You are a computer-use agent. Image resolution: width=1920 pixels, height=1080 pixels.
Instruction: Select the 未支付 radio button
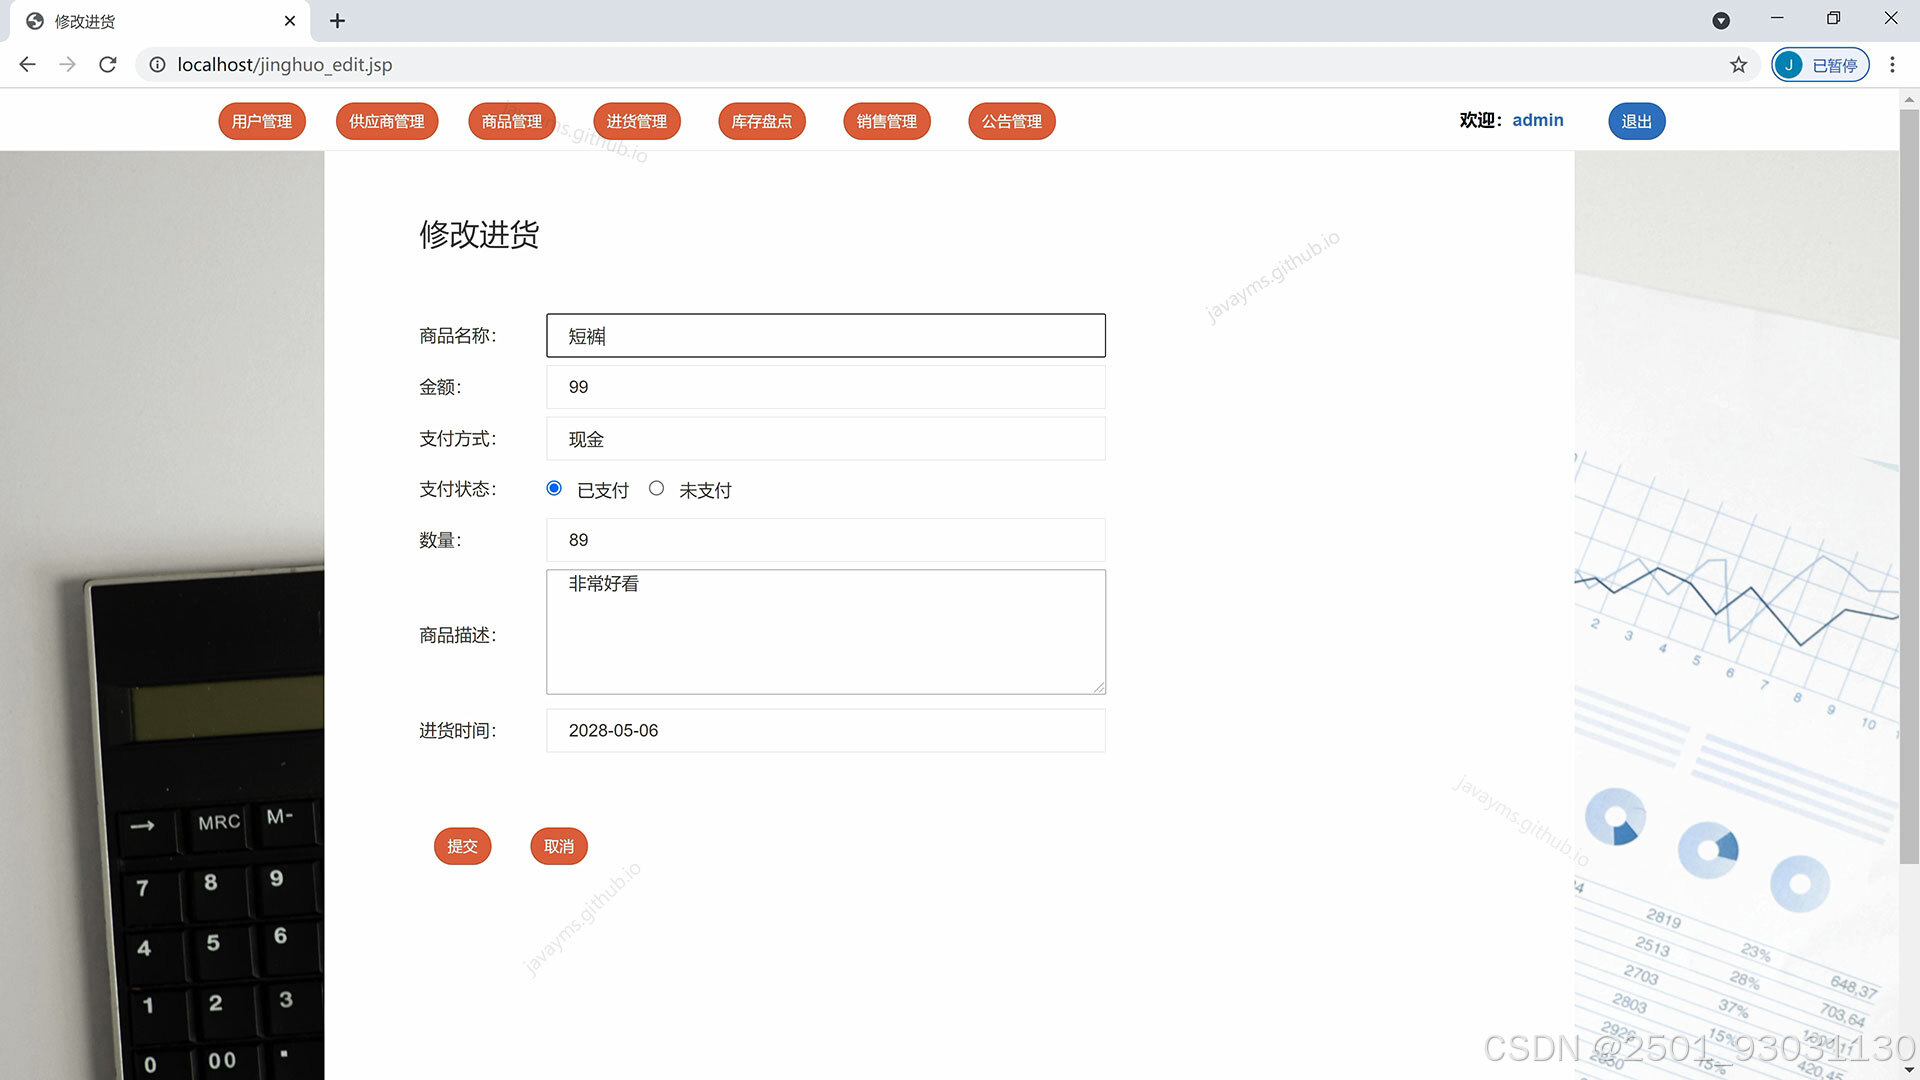pyautogui.click(x=656, y=488)
